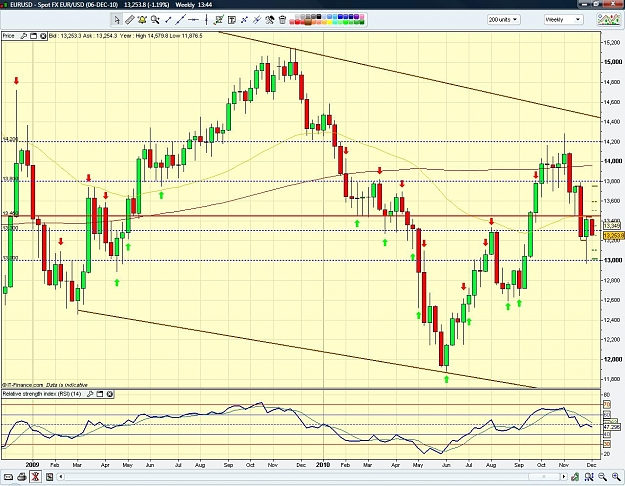Screen dimensions: 625x486
Task: Click the RSI value tag 47.296
Action: (611, 426)
